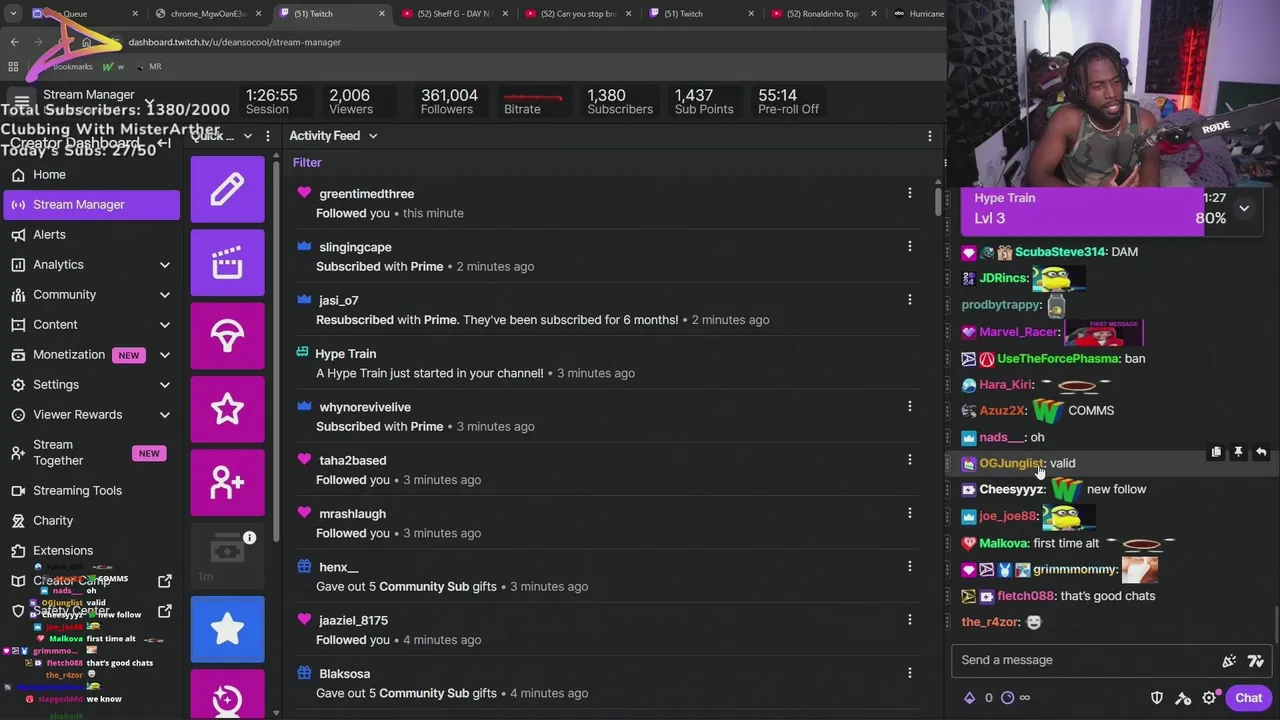Click the add-user quick action tile
1280x720 pixels.
[227, 483]
